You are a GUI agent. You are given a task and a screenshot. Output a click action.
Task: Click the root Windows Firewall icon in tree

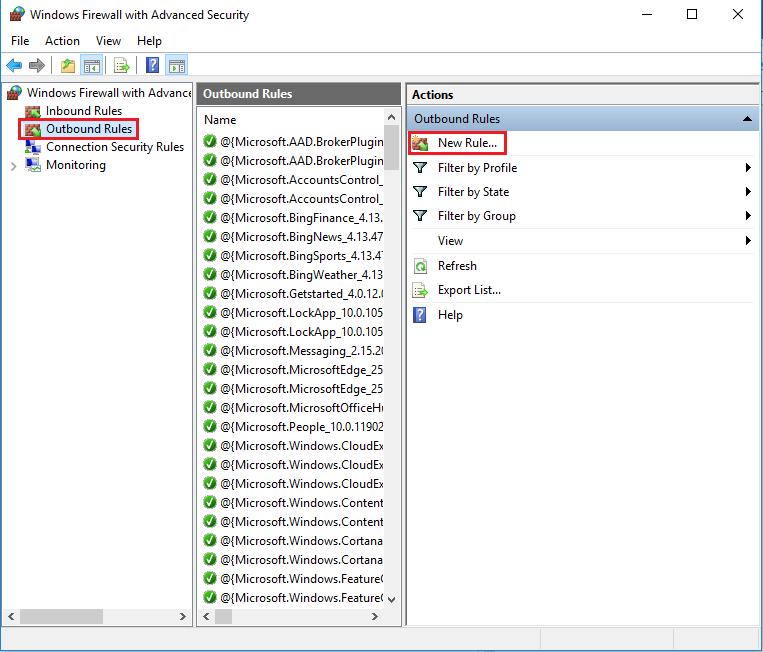tap(15, 92)
